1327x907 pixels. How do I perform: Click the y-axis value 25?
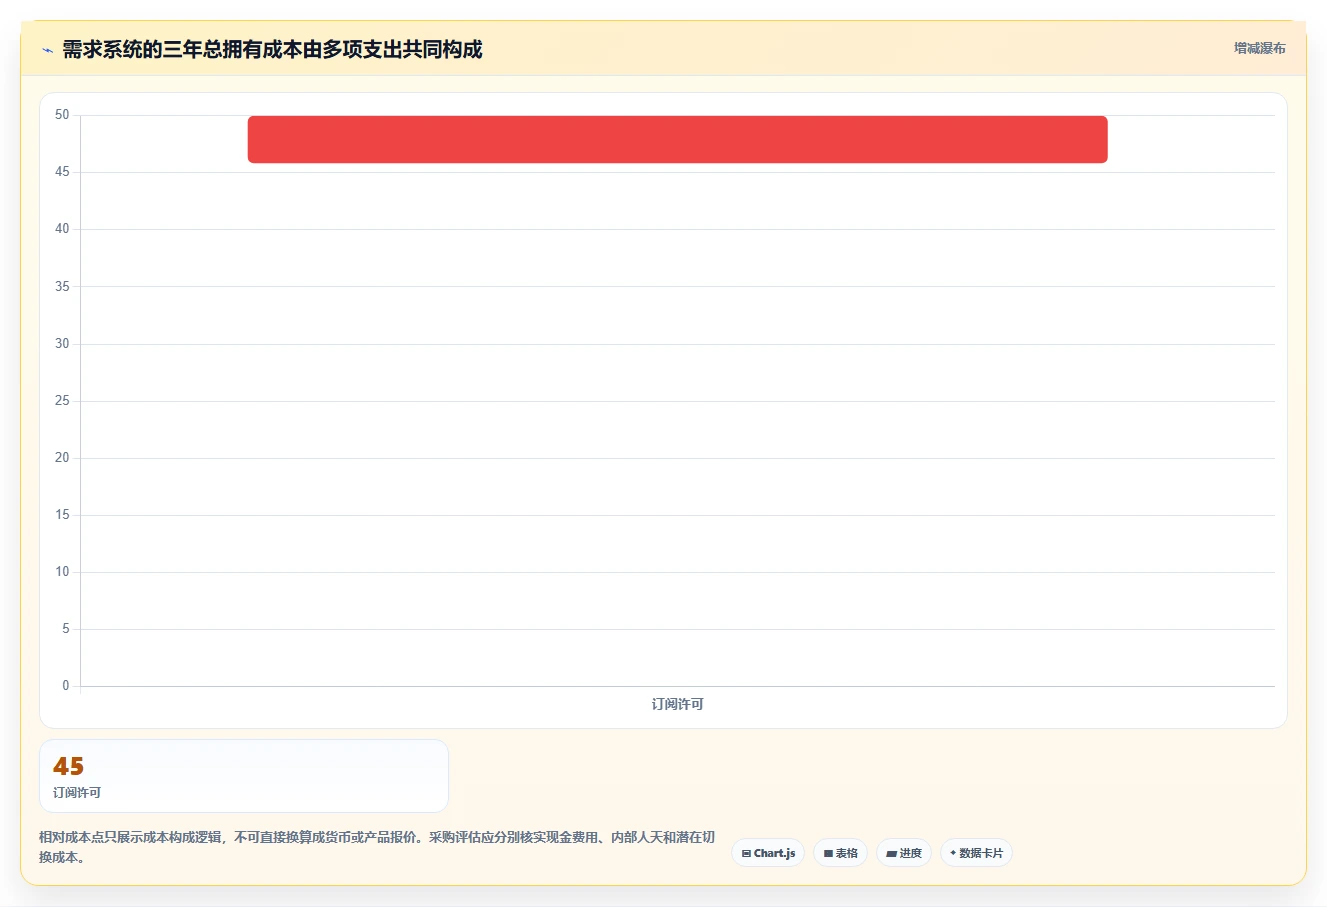click(x=62, y=401)
